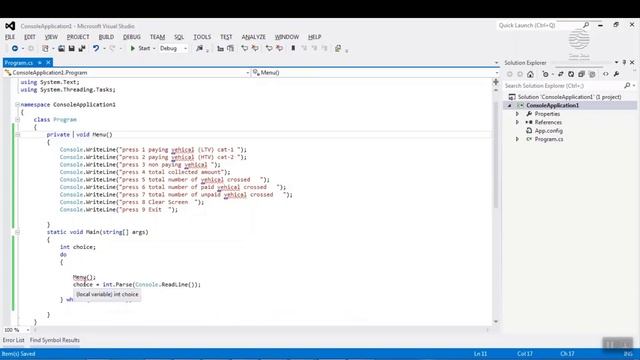Viewport: 640px width, 360px height.
Task: Click Solution Explorer Properties wrench icon
Action: coord(616,74)
